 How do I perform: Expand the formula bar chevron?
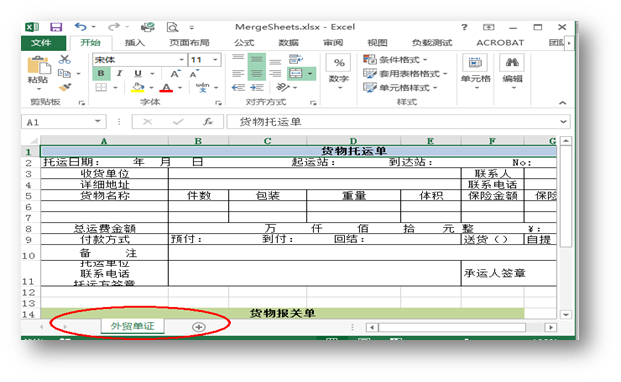point(563,122)
